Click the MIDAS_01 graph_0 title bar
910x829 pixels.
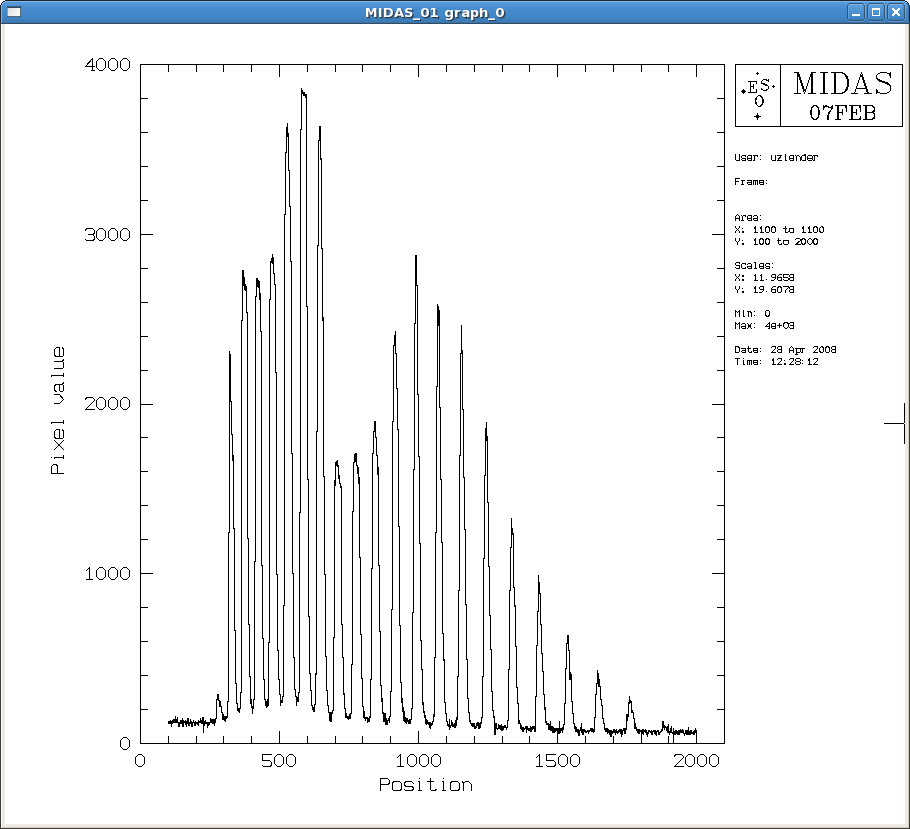(x=434, y=13)
